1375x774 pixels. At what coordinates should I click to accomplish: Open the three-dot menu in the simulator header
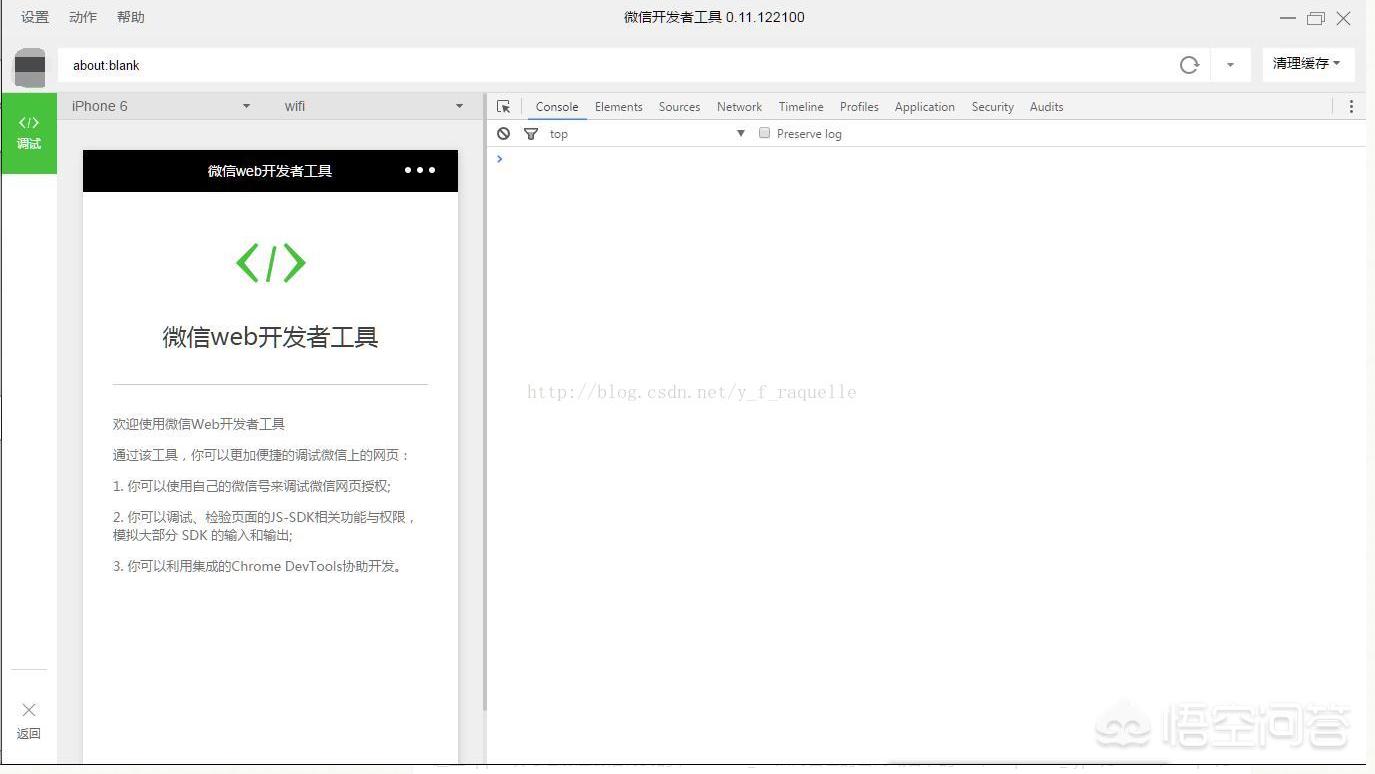point(420,170)
